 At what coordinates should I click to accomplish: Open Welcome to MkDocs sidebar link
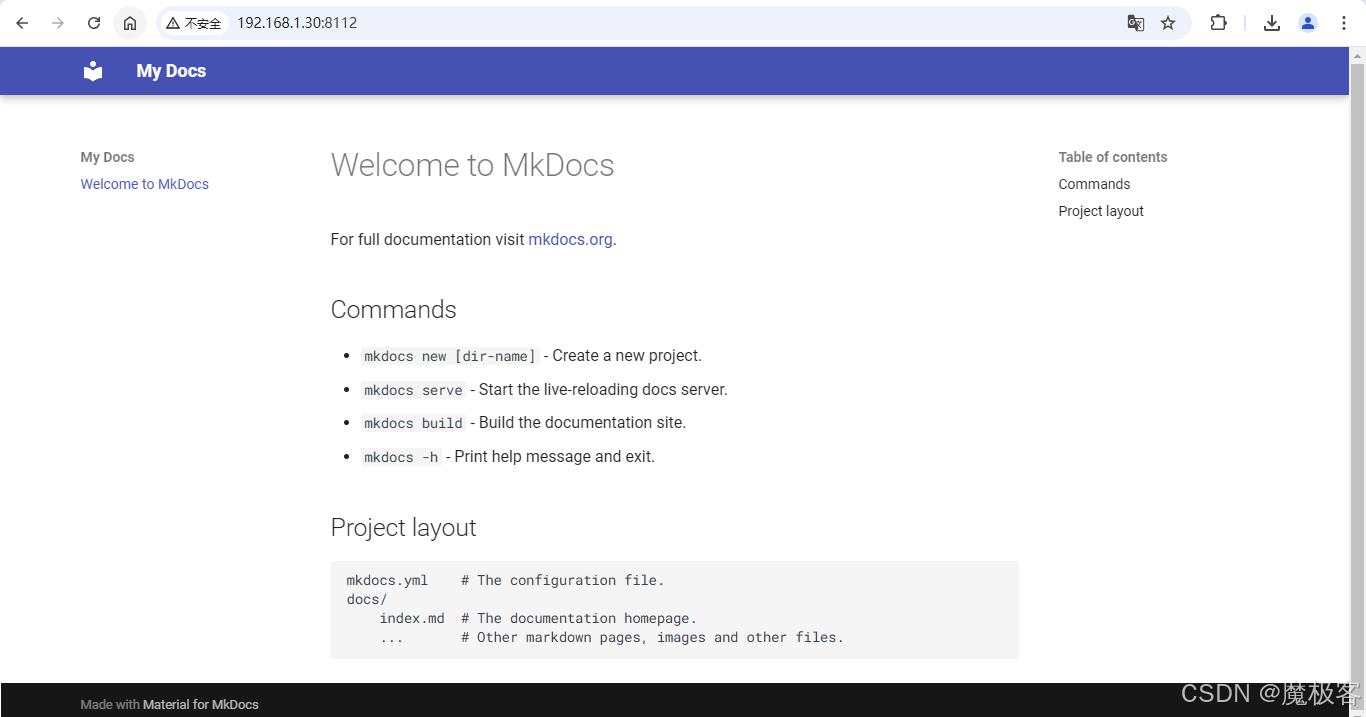[x=145, y=184]
